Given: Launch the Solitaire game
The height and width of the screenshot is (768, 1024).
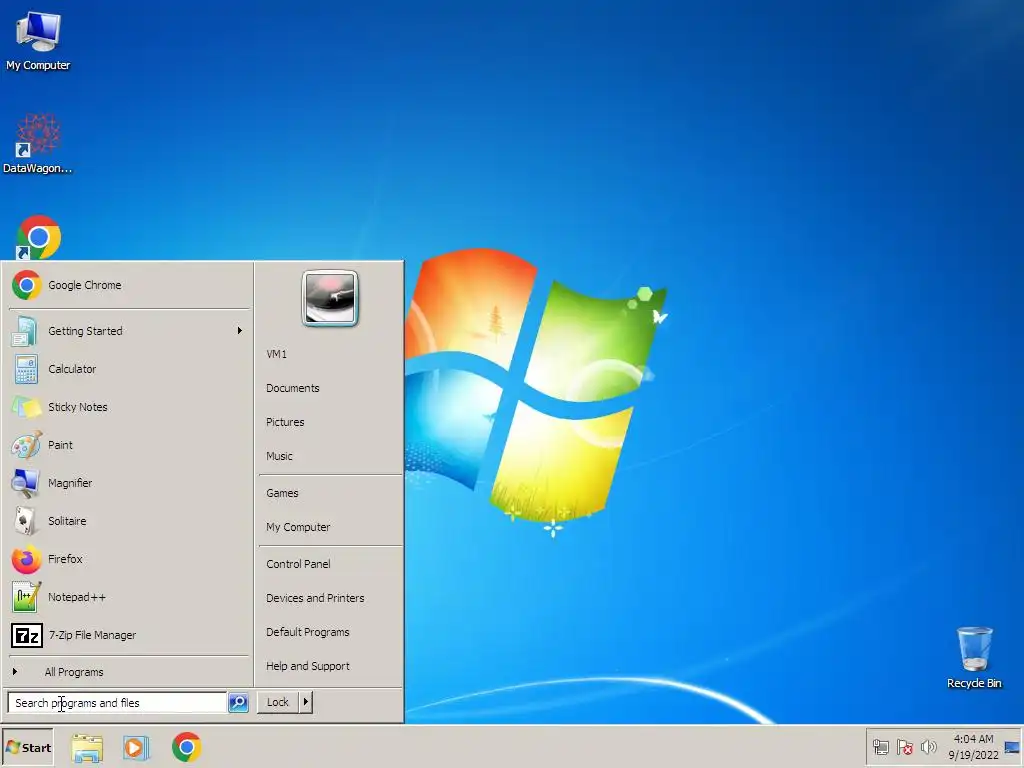Looking at the screenshot, I should coord(129,521).
